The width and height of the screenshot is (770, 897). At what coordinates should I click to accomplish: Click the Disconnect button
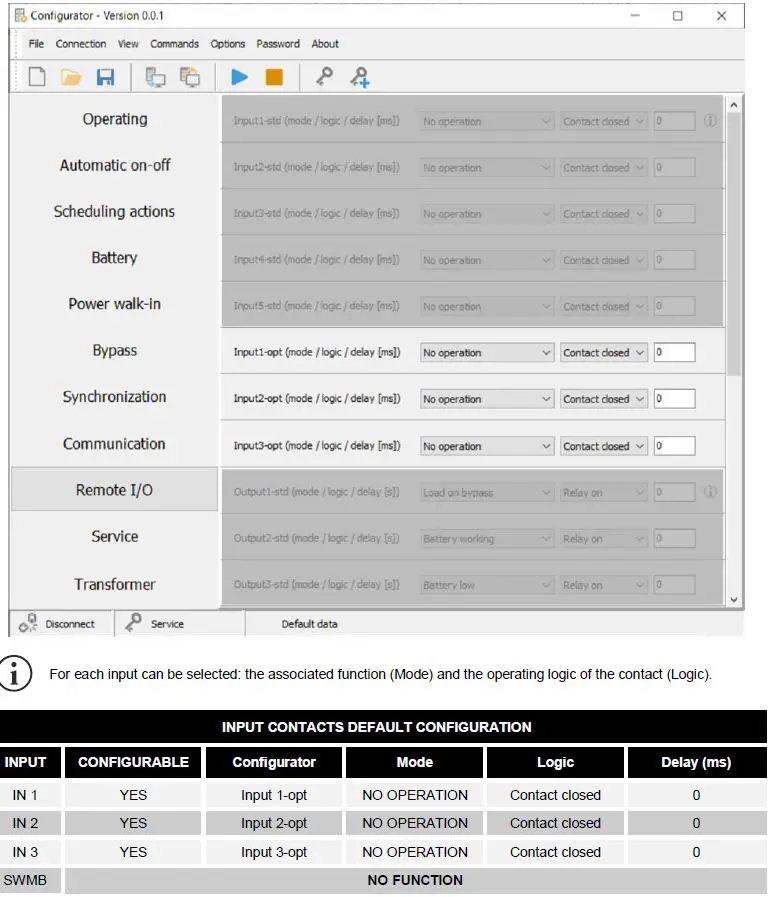61,623
